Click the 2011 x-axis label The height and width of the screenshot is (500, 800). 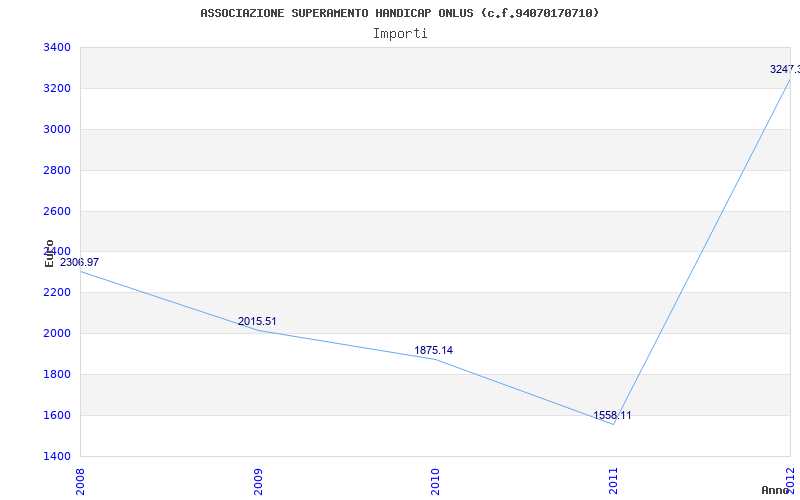pos(613,481)
